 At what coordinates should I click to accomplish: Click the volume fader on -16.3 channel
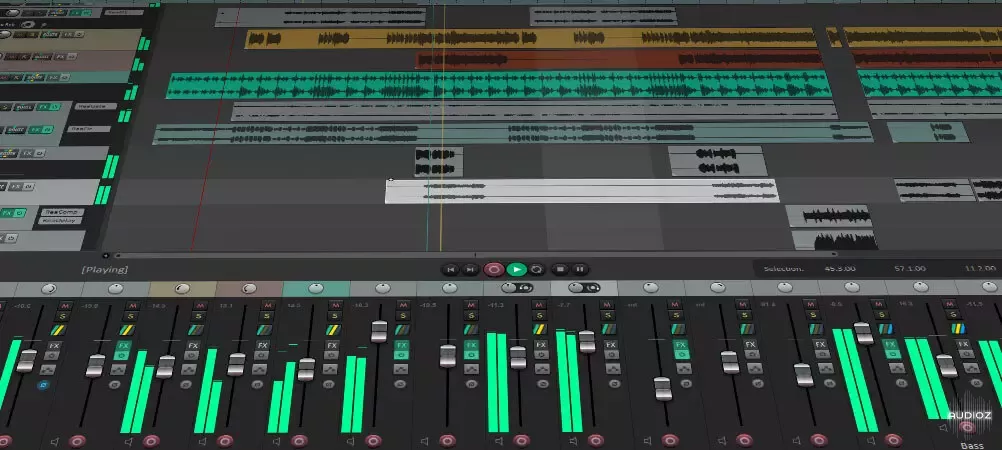(x=379, y=331)
